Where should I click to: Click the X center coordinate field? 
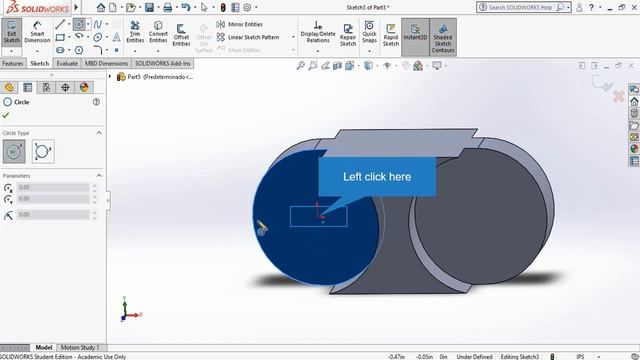[53, 187]
